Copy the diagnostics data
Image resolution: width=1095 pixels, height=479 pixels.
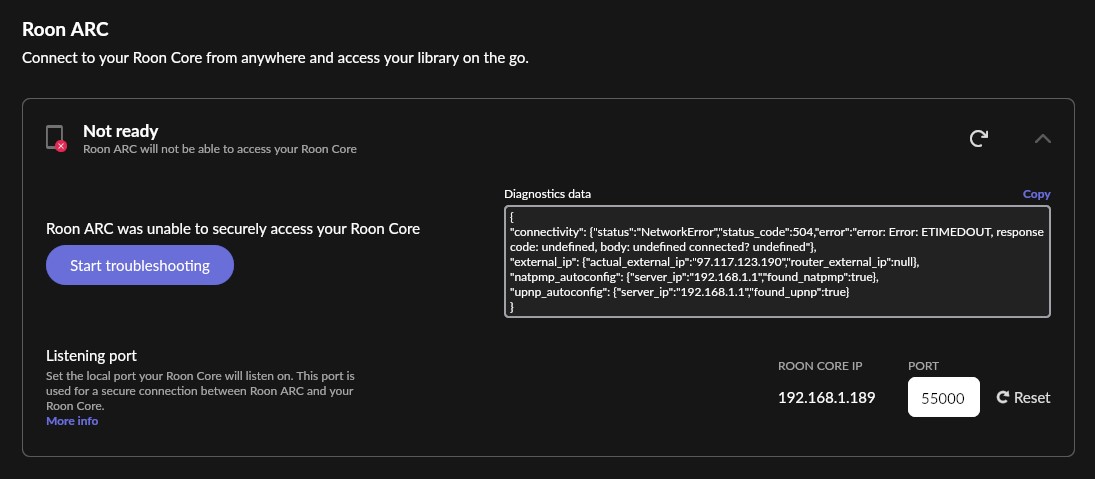pyautogui.click(x=1036, y=194)
